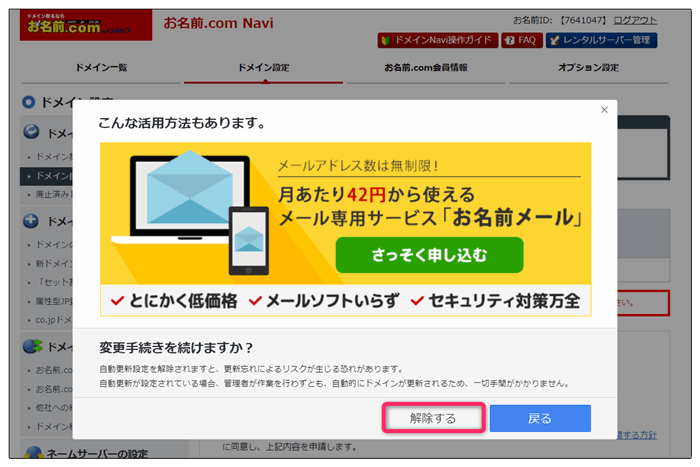This screenshot has height=467, width=700.
Task: Click the blue 戻る button
Action: (x=540, y=418)
